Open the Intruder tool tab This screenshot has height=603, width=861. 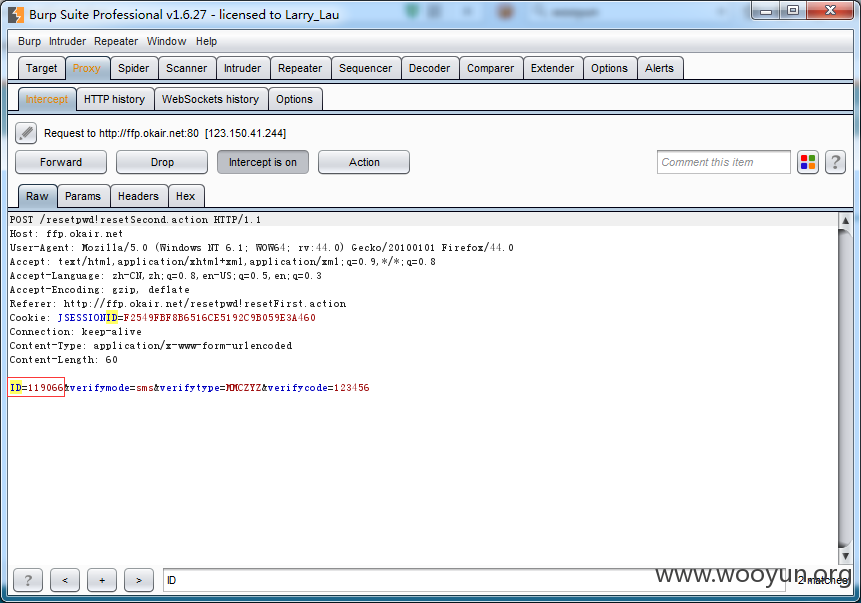(x=243, y=68)
